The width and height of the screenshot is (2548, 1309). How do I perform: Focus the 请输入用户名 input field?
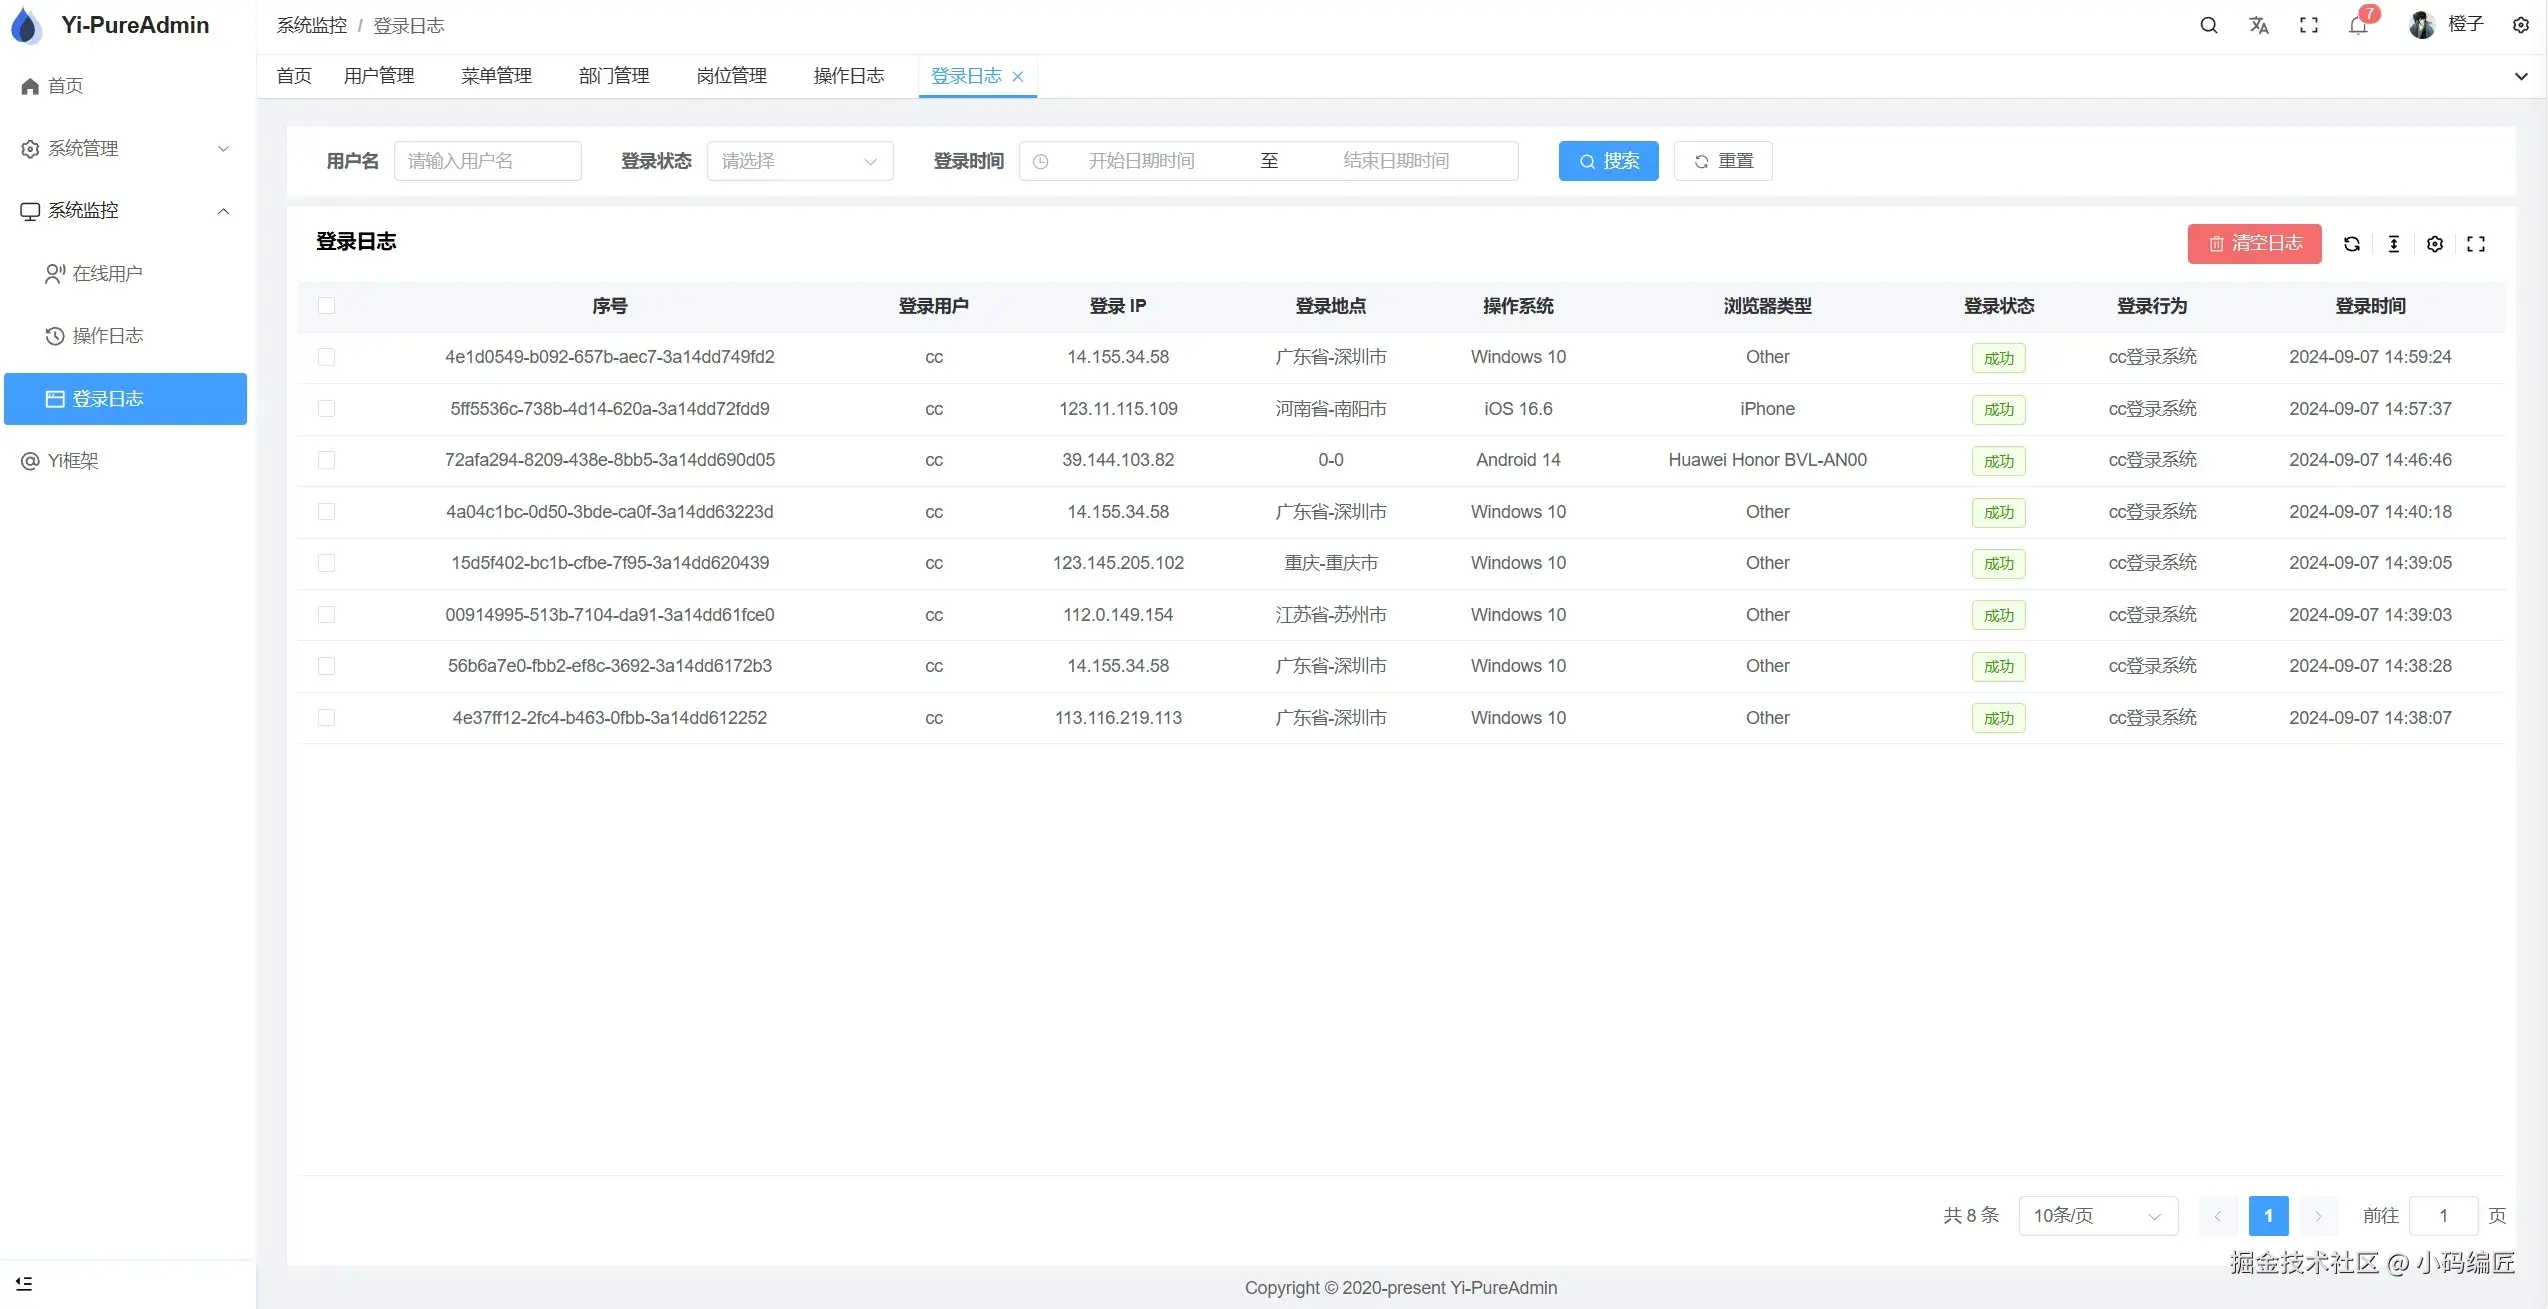(487, 161)
